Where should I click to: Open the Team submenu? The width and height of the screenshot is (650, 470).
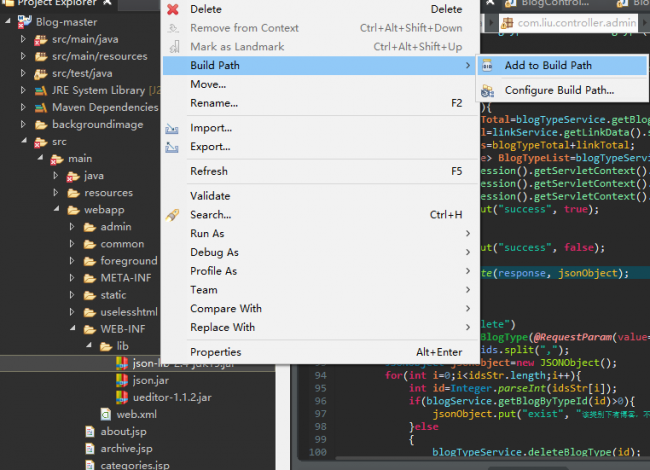click(319, 290)
